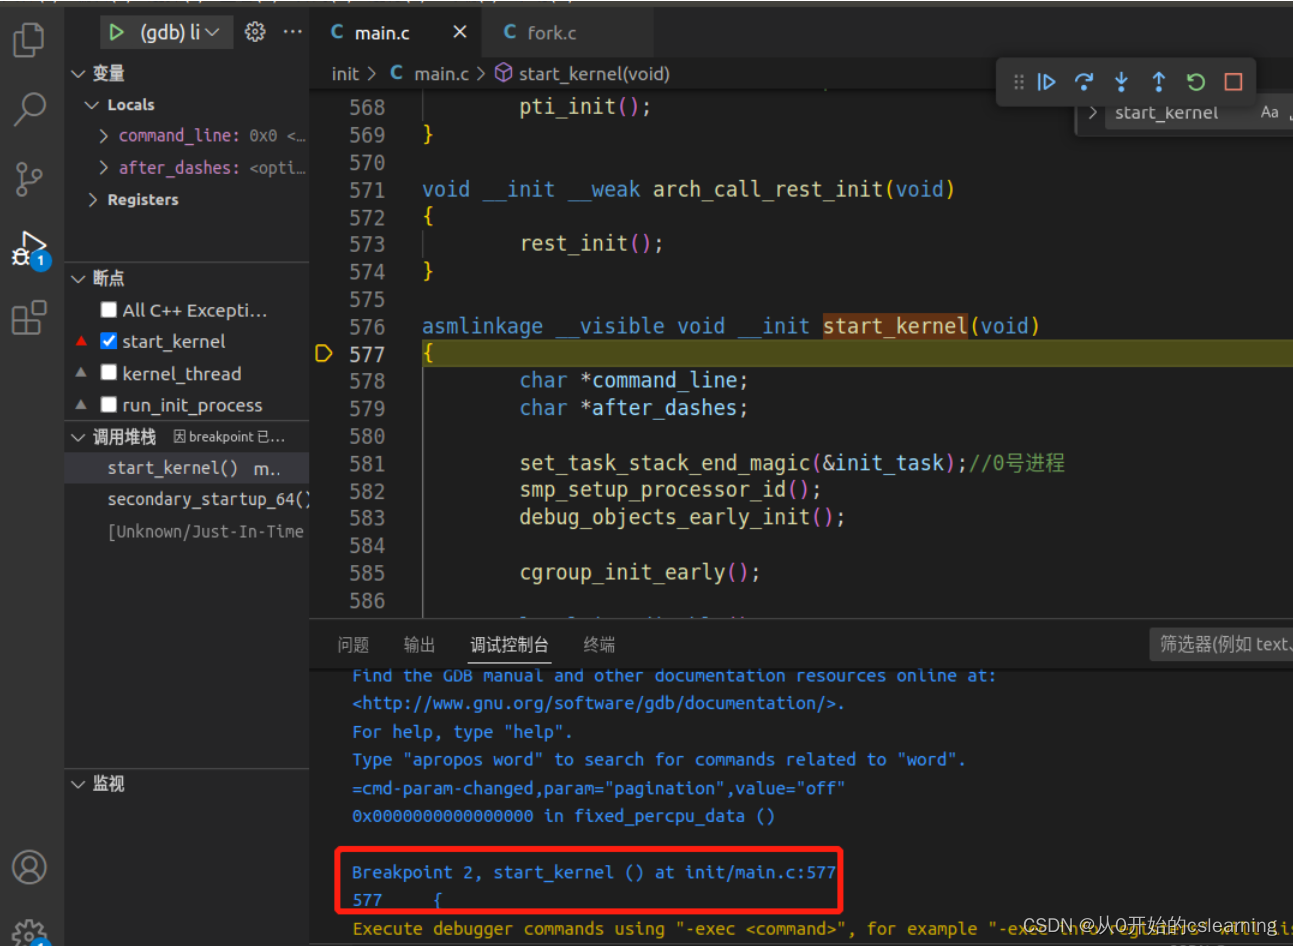This screenshot has height=946, width=1293.
Task: Open the Run and Debug sidebar icon
Action: [29, 248]
